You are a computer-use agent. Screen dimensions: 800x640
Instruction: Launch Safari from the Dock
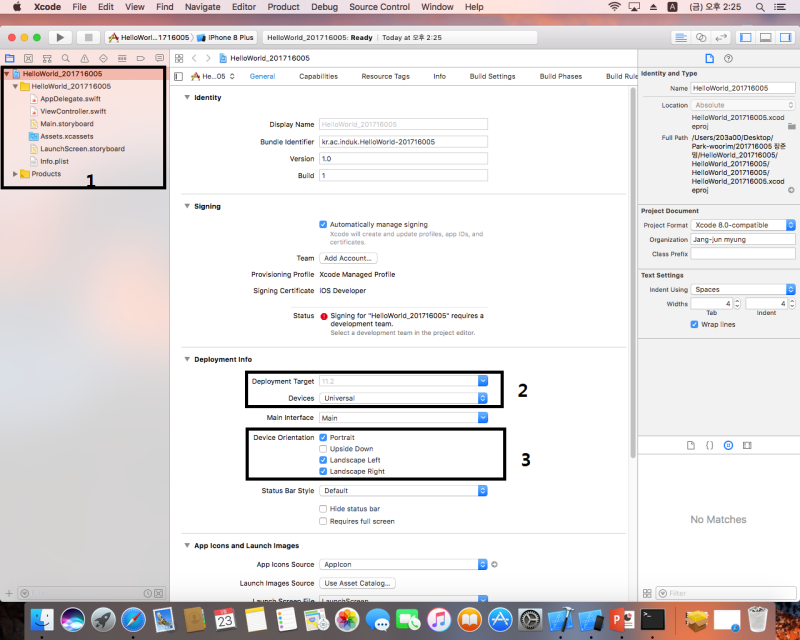click(133, 621)
